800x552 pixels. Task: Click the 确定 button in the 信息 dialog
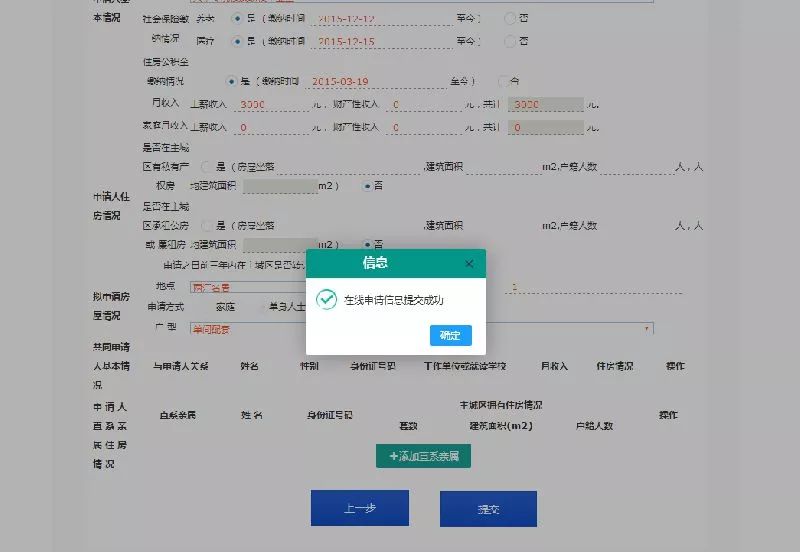click(451, 335)
